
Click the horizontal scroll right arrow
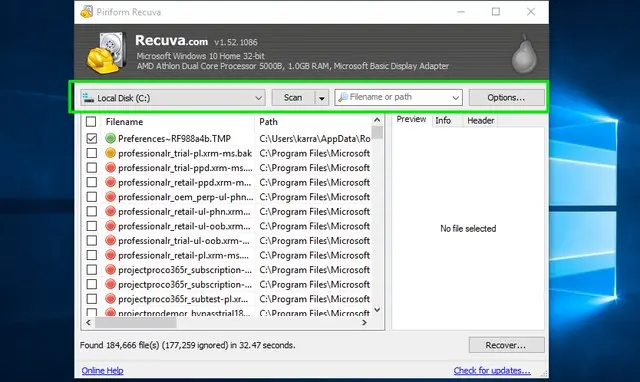pos(364,322)
